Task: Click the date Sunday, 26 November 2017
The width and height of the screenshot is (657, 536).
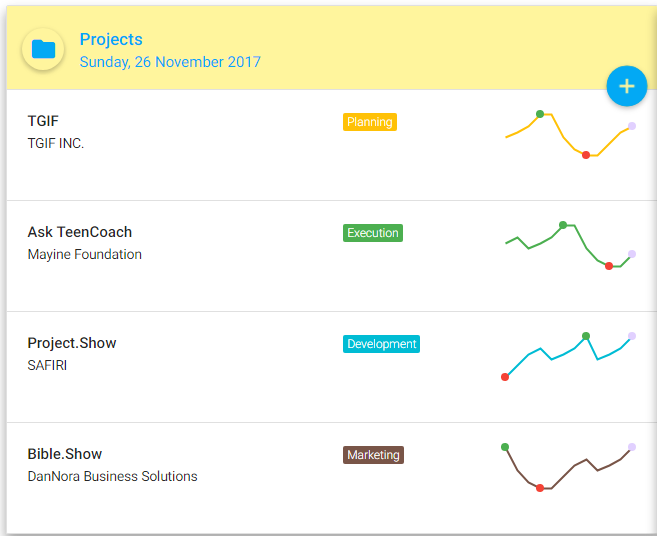Action: pos(170,62)
